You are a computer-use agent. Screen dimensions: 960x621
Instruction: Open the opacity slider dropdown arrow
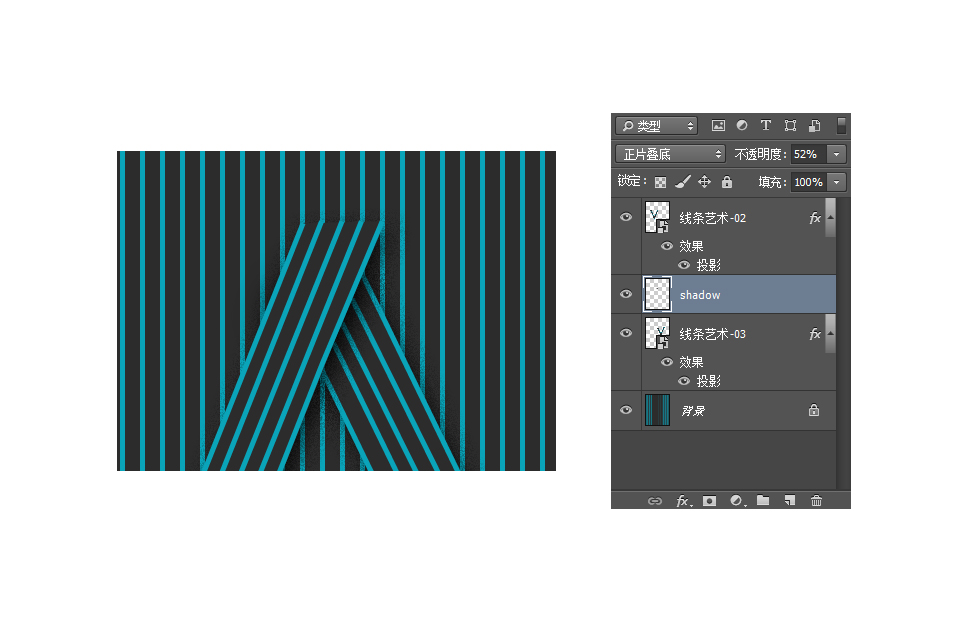point(836,154)
